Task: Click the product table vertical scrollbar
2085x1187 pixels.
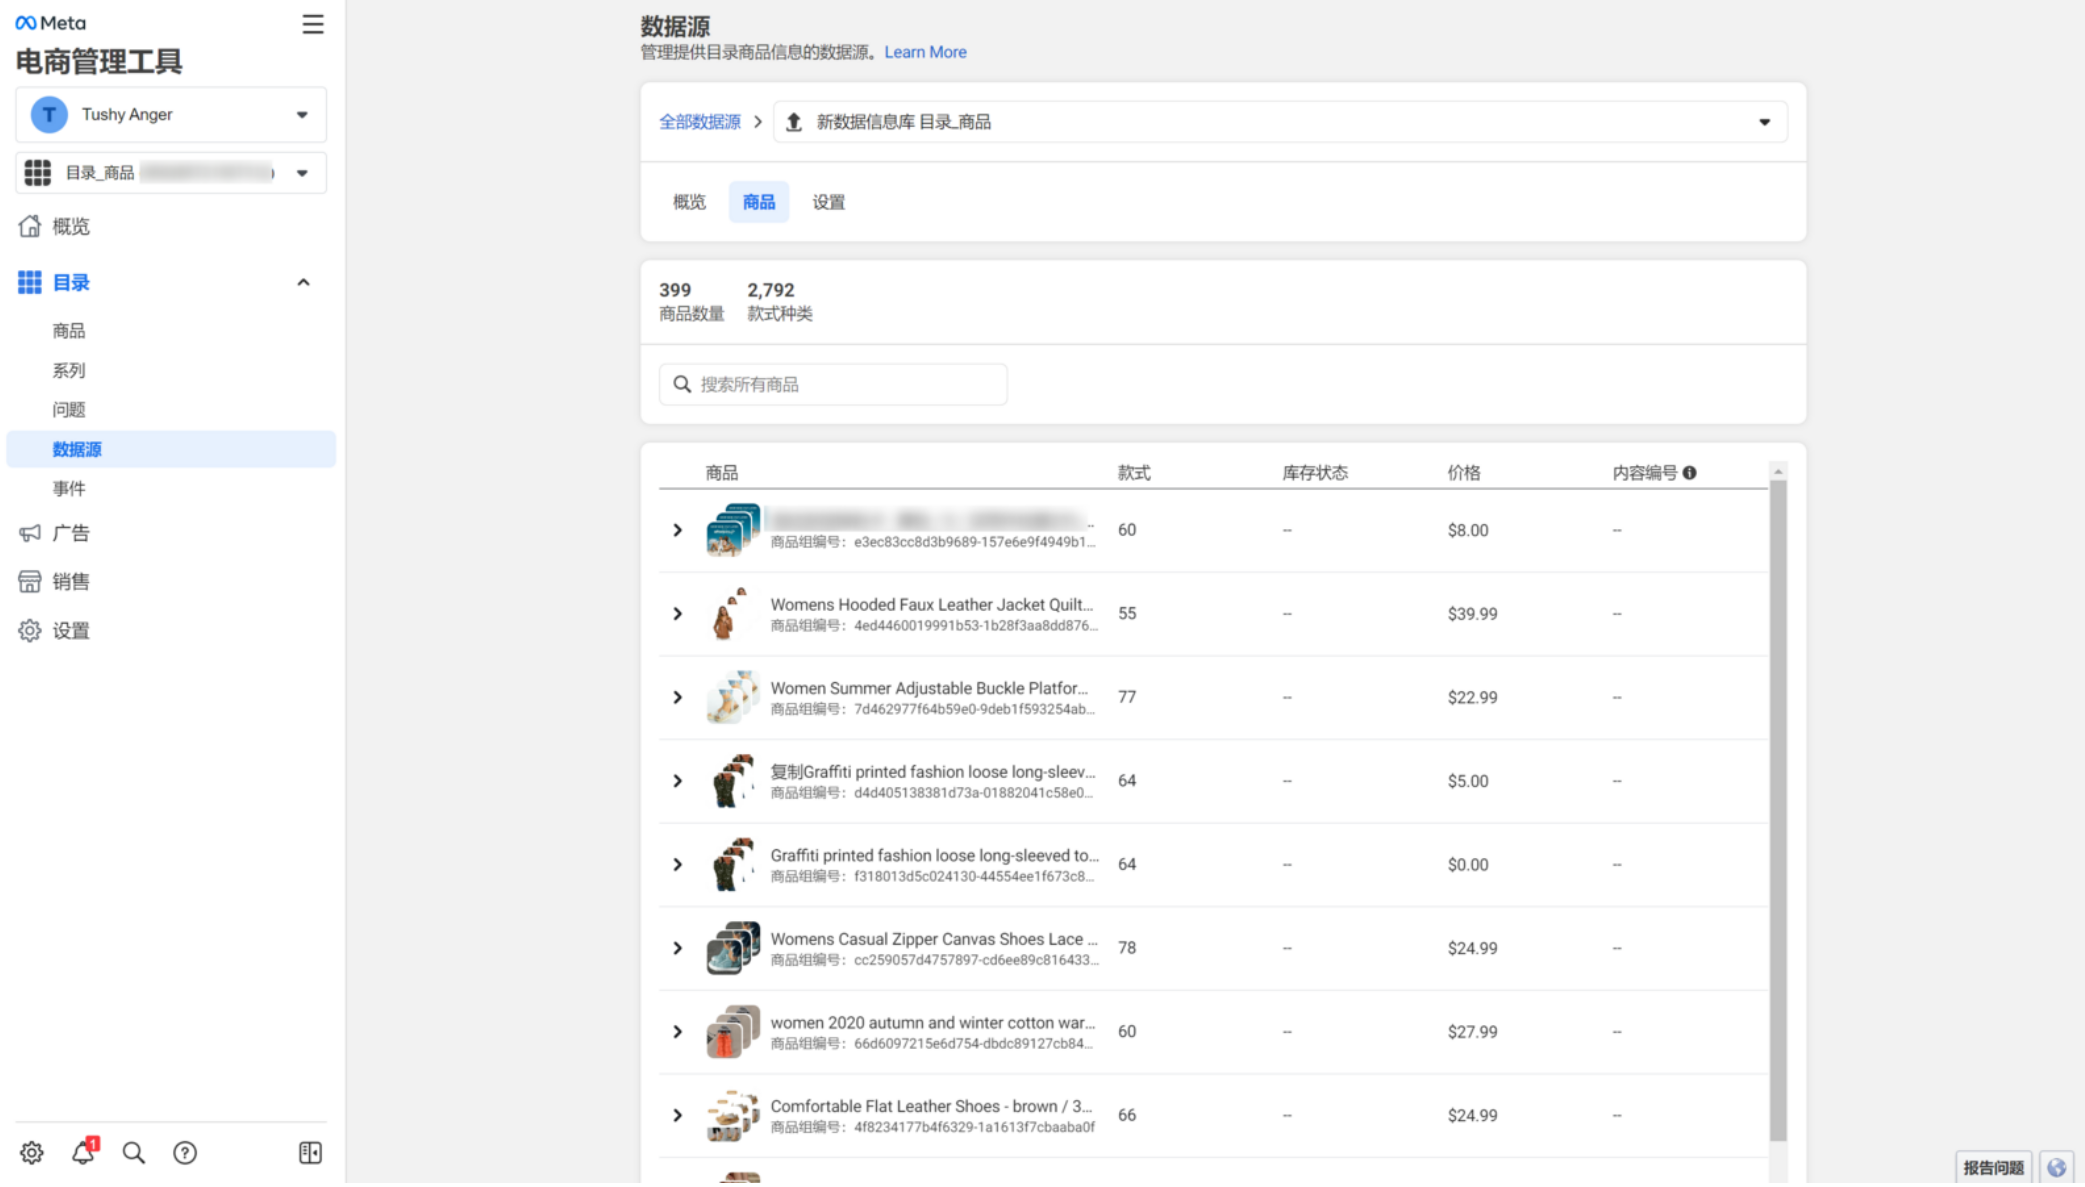Action: (x=1777, y=808)
